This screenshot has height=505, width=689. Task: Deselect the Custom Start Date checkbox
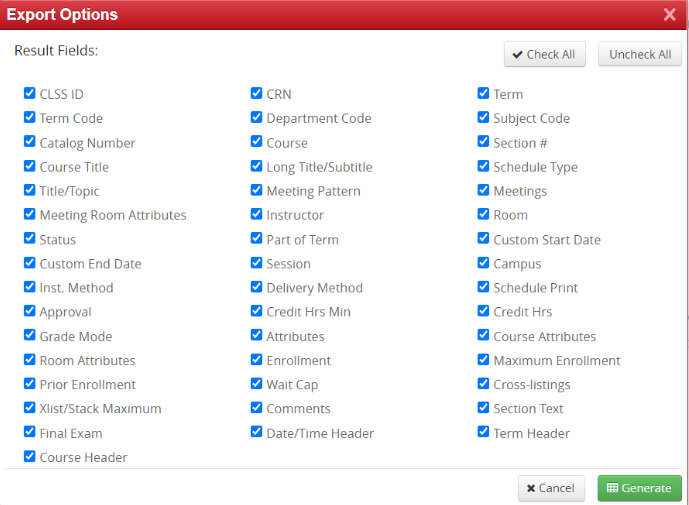pos(484,239)
